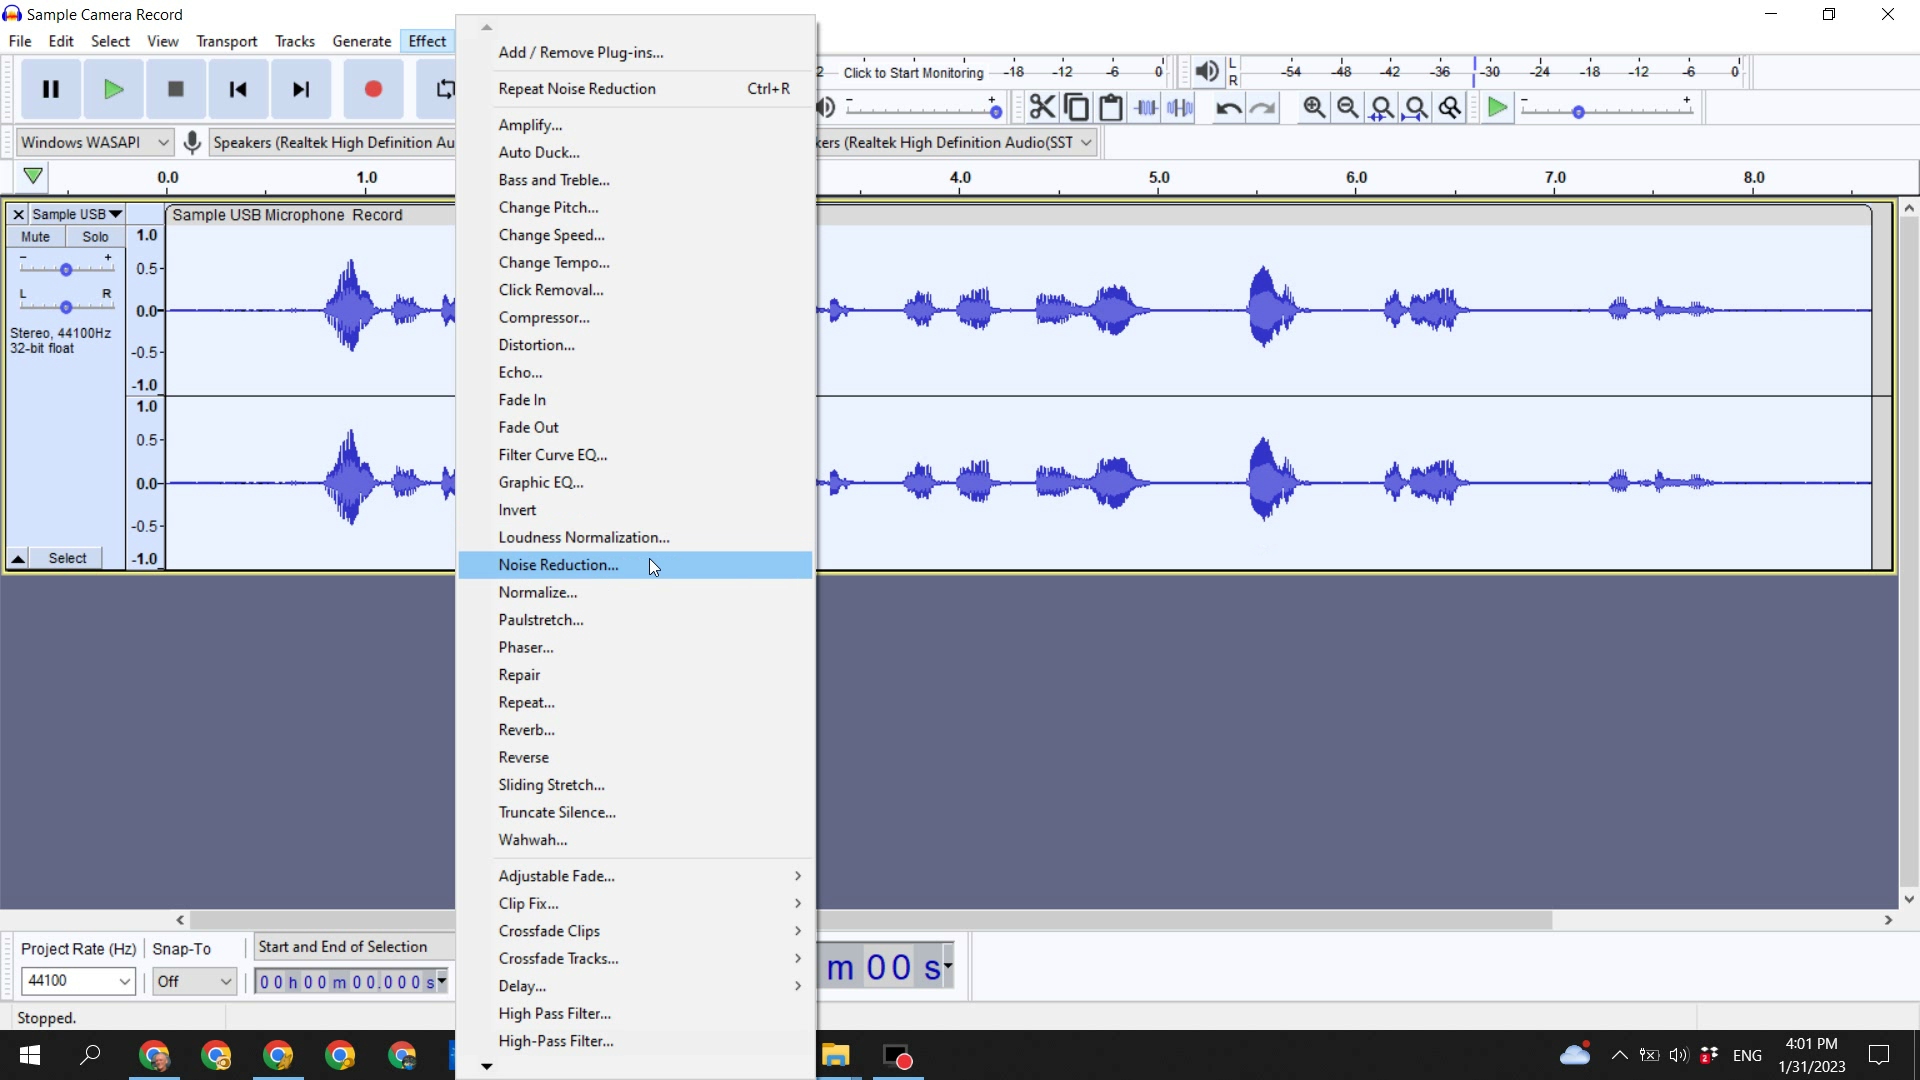Click Silence audio selection icon
Screen dimensions: 1920x1080
click(x=1180, y=107)
